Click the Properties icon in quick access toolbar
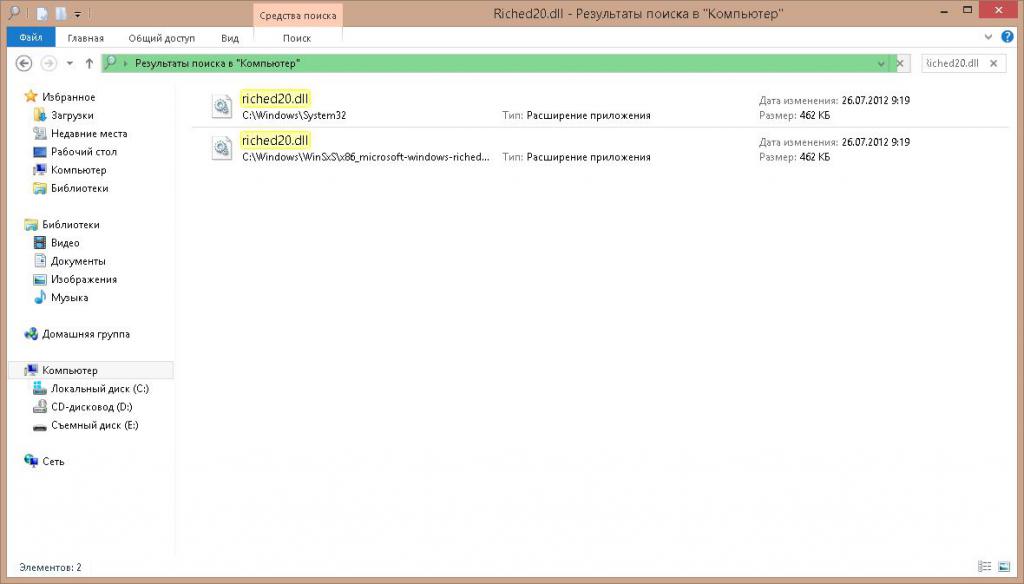This screenshot has height=584, width=1024. [41, 13]
